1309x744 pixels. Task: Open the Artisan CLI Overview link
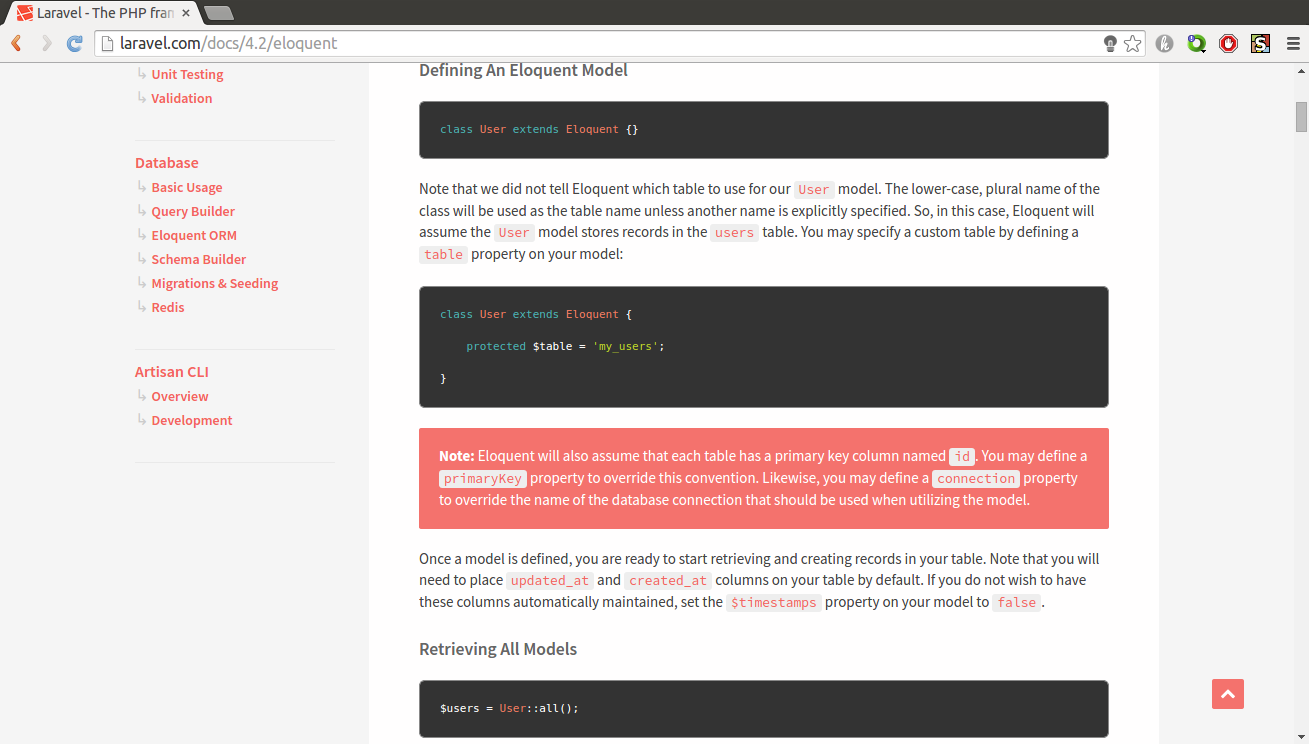pos(179,396)
